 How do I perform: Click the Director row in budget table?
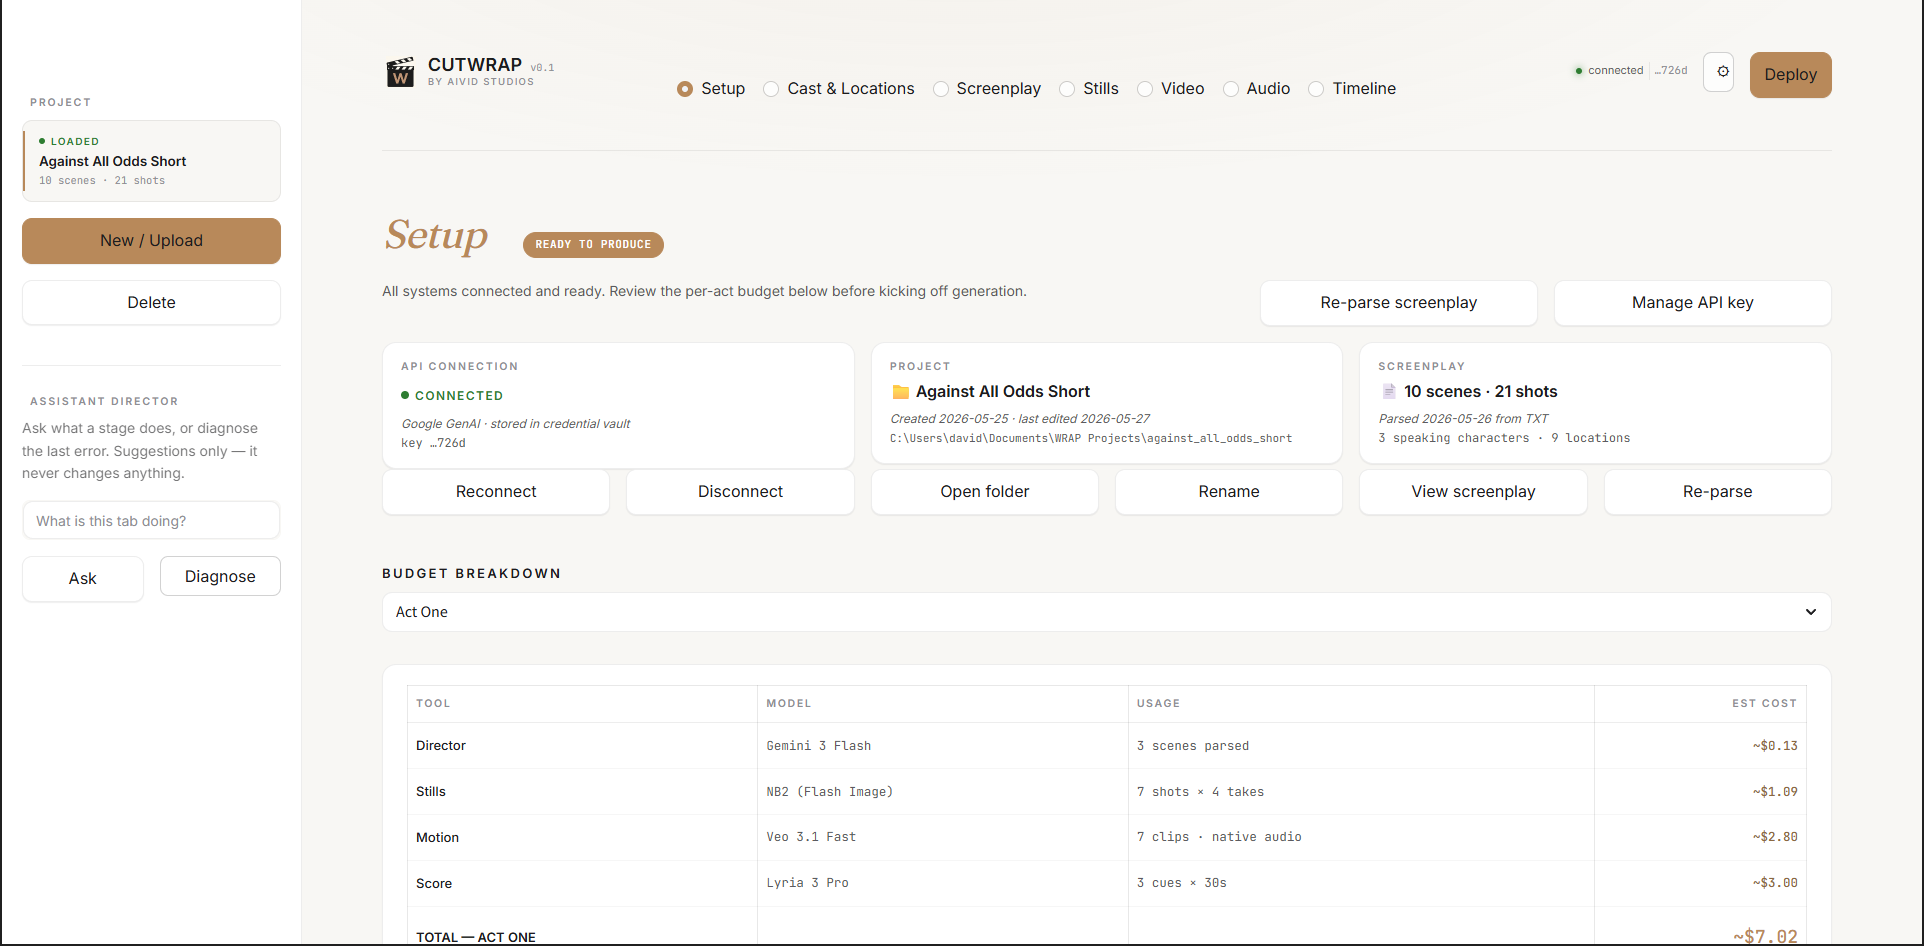(x=1106, y=746)
